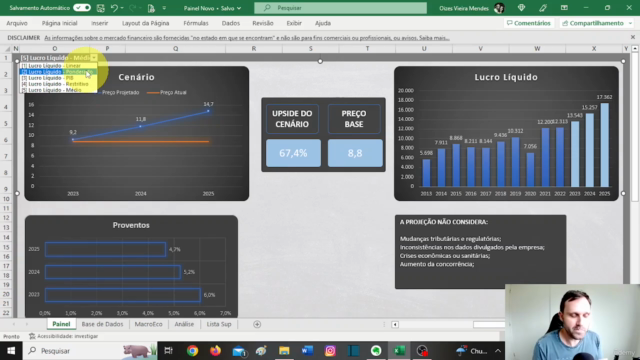Click the 2025 bar in Lucro Líquido chart
The width and height of the screenshot is (640, 360).
(x=604, y=144)
